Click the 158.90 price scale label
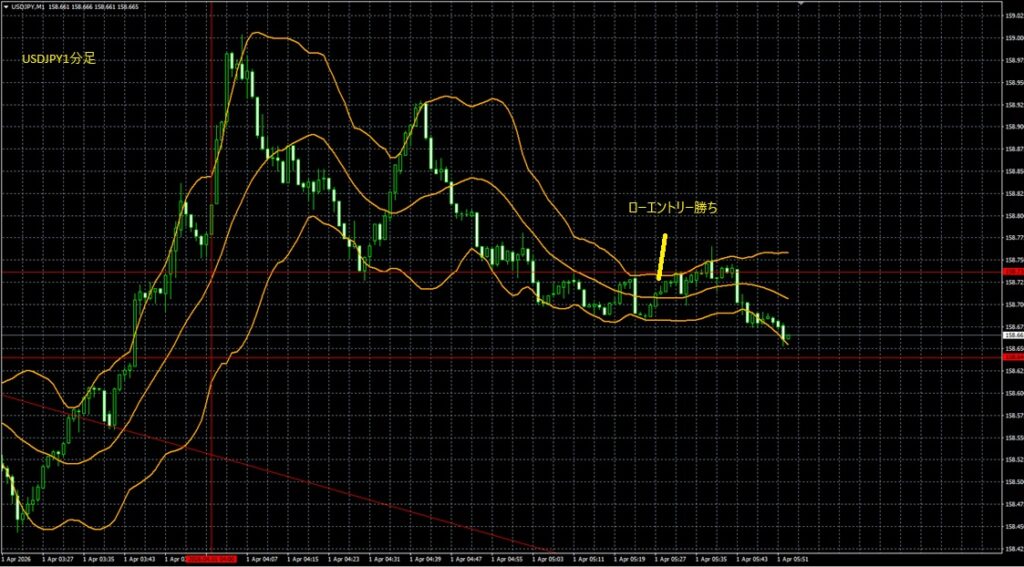Screen dimensions: 1024x567 [x=1014, y=127]
